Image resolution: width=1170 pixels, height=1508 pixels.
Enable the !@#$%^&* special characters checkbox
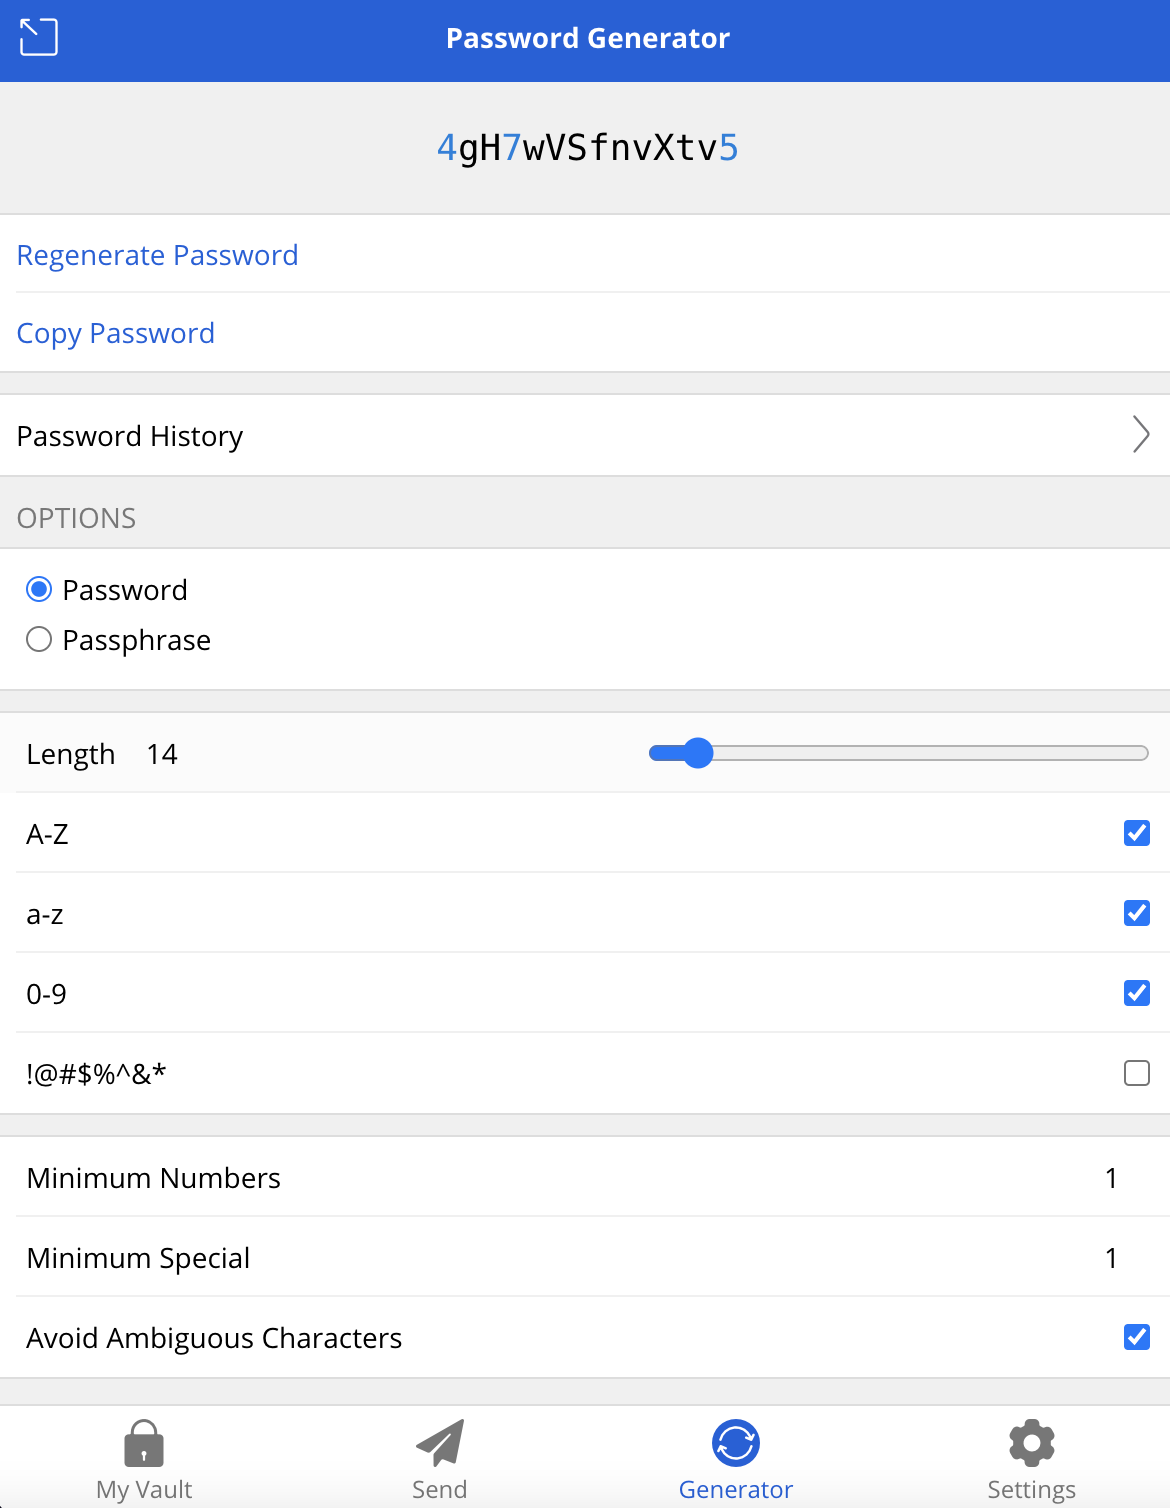(x=1137, y=1073)
